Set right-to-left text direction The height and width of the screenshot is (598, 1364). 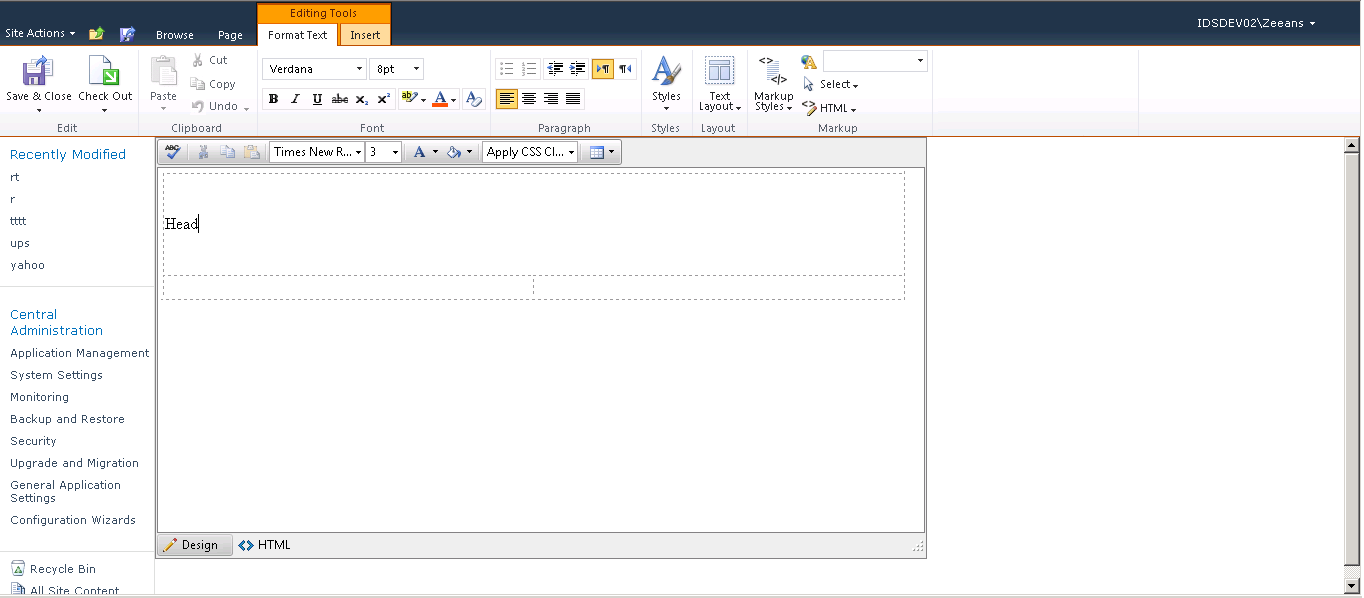(x=625, y=69)
